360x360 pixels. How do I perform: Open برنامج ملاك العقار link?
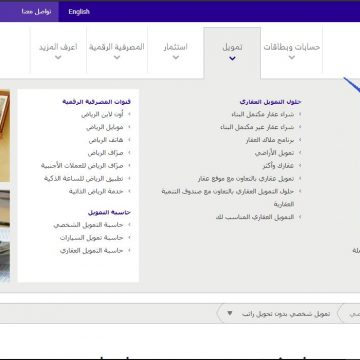pos(270,140)
